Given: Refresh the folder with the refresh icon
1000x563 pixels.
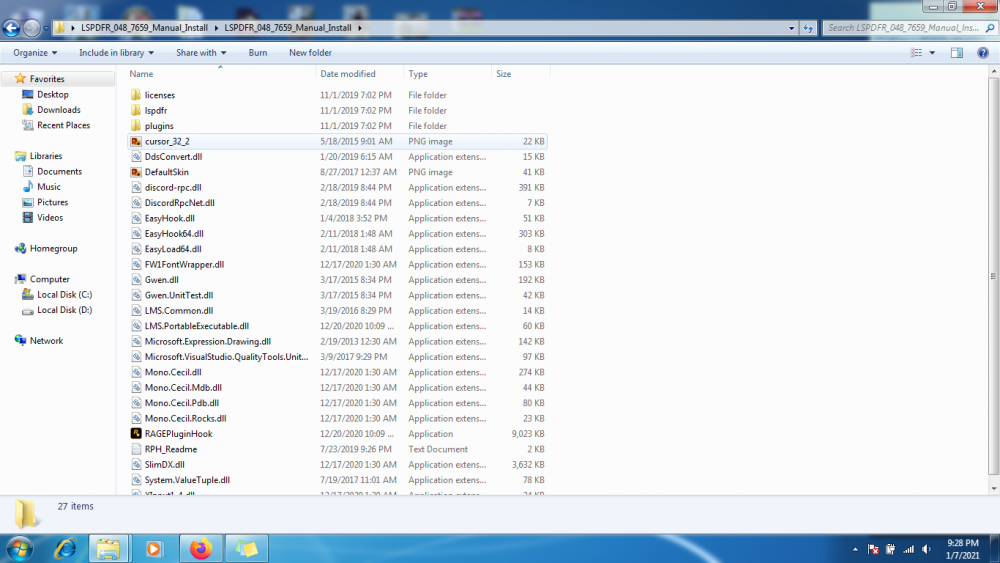Looking at the screenshot, I should (x=808, y=28).
